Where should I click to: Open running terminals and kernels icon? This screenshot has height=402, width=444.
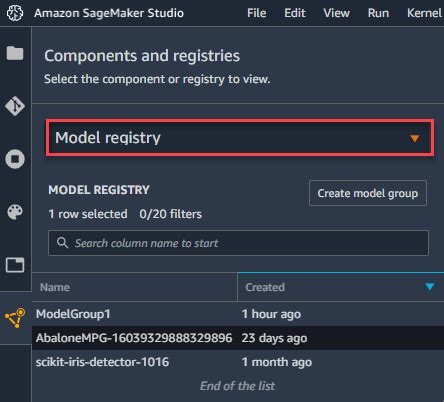click(15, 159)
